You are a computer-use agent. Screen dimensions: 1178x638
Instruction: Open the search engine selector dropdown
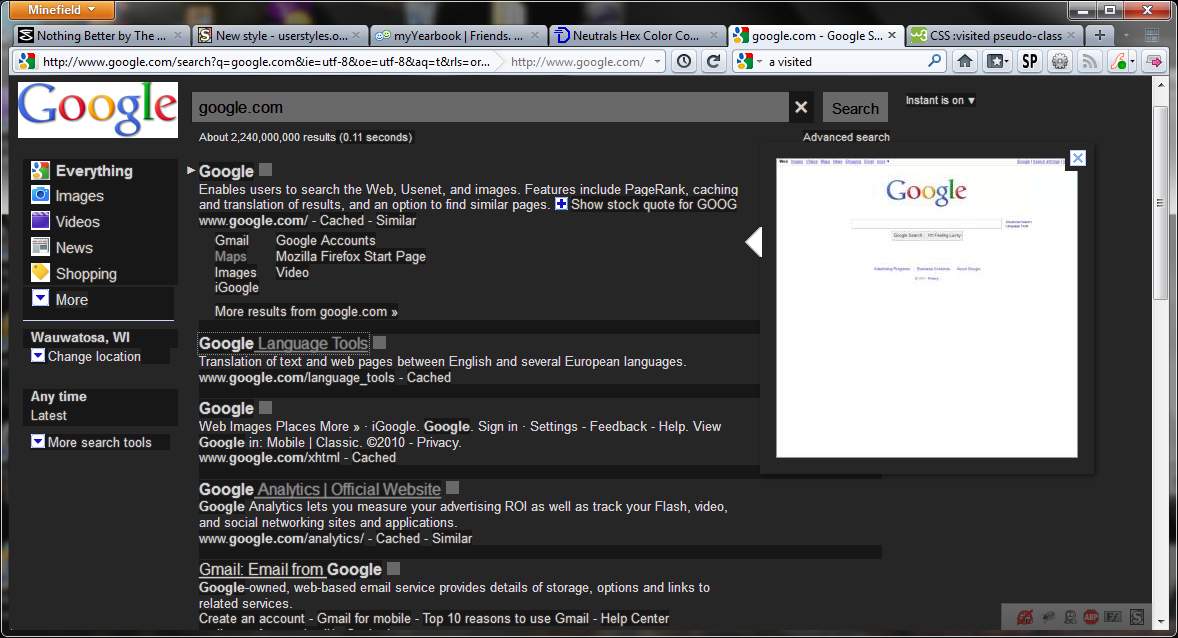pos(760,62)
